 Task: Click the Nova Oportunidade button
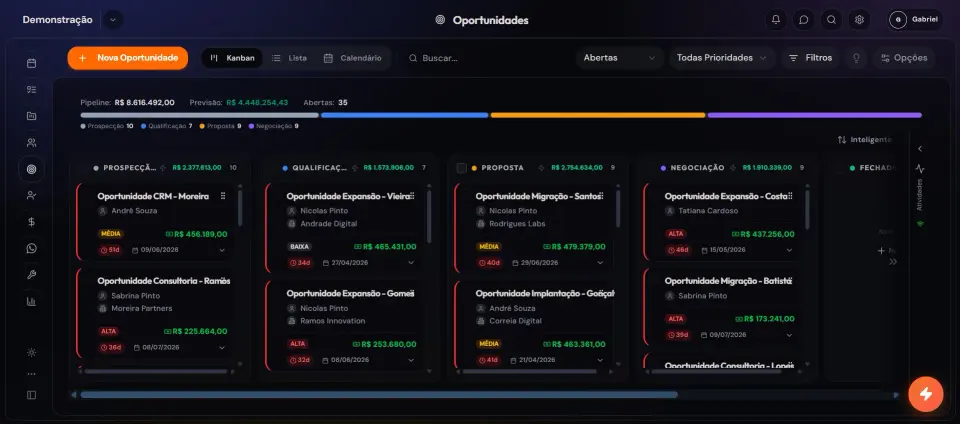[127, 58]
